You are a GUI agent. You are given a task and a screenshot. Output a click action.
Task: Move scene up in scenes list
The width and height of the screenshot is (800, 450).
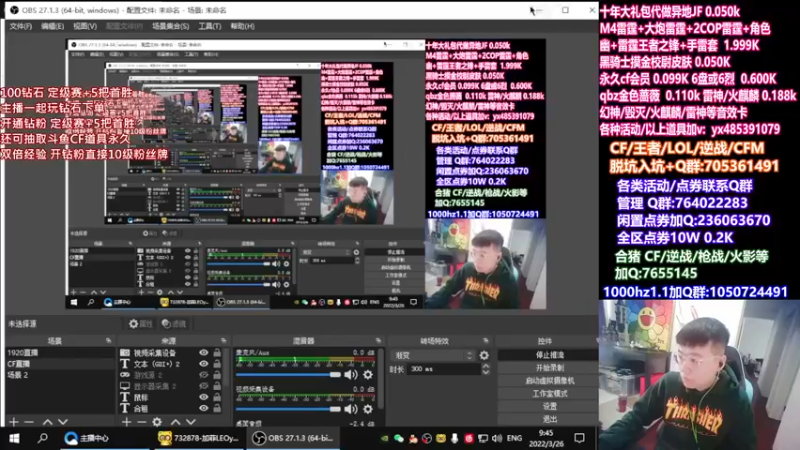[x=47, y=421]
